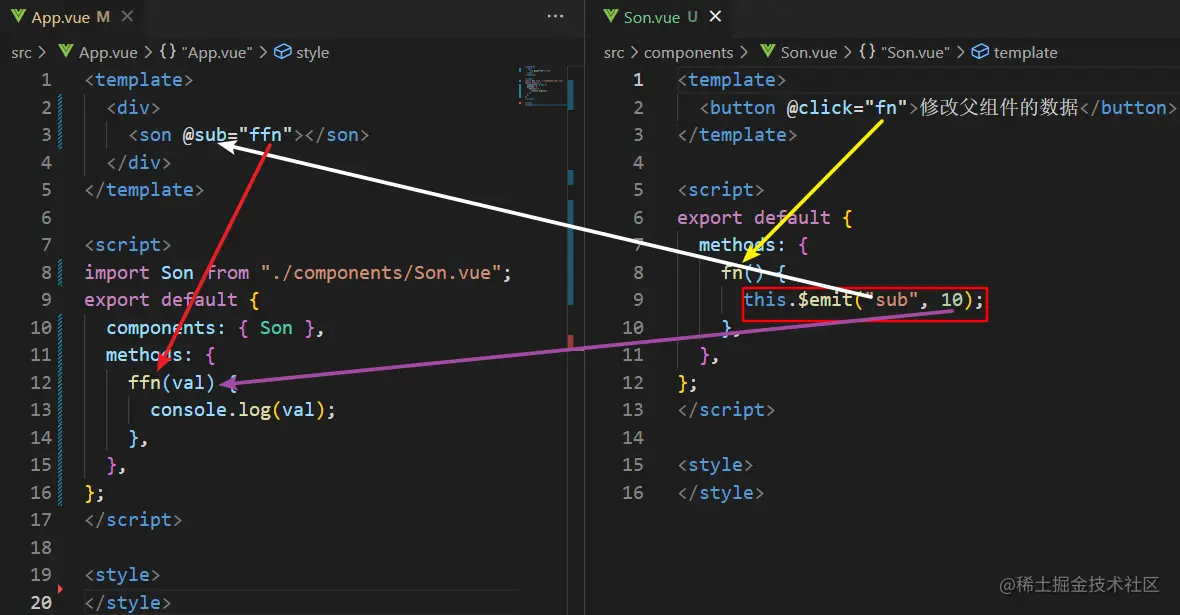Close the Son.vue tab
The height and width of the screenshot is (615, 1180).
click(x=715, y=16)
